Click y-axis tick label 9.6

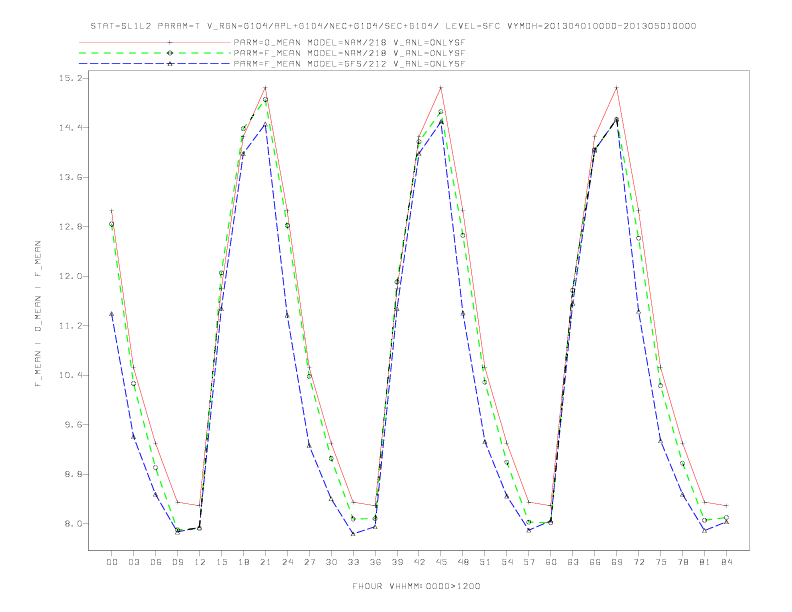(x=73, y=425)
